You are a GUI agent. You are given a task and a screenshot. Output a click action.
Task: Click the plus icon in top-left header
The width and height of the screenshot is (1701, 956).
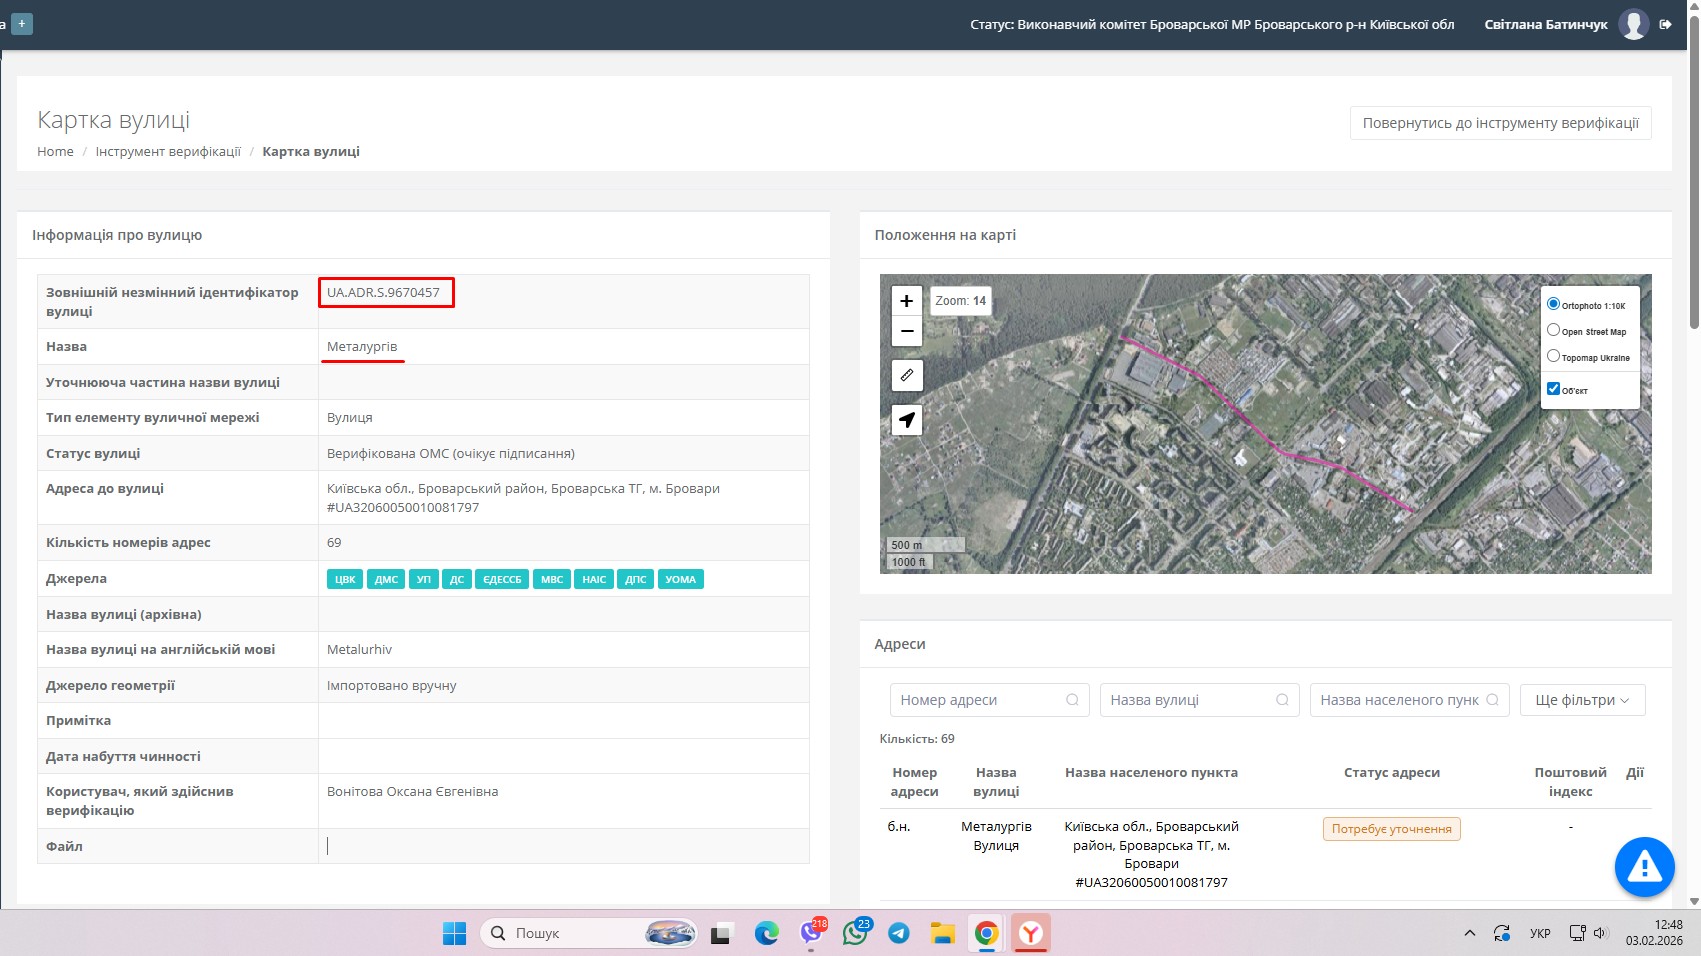(22, 23)
